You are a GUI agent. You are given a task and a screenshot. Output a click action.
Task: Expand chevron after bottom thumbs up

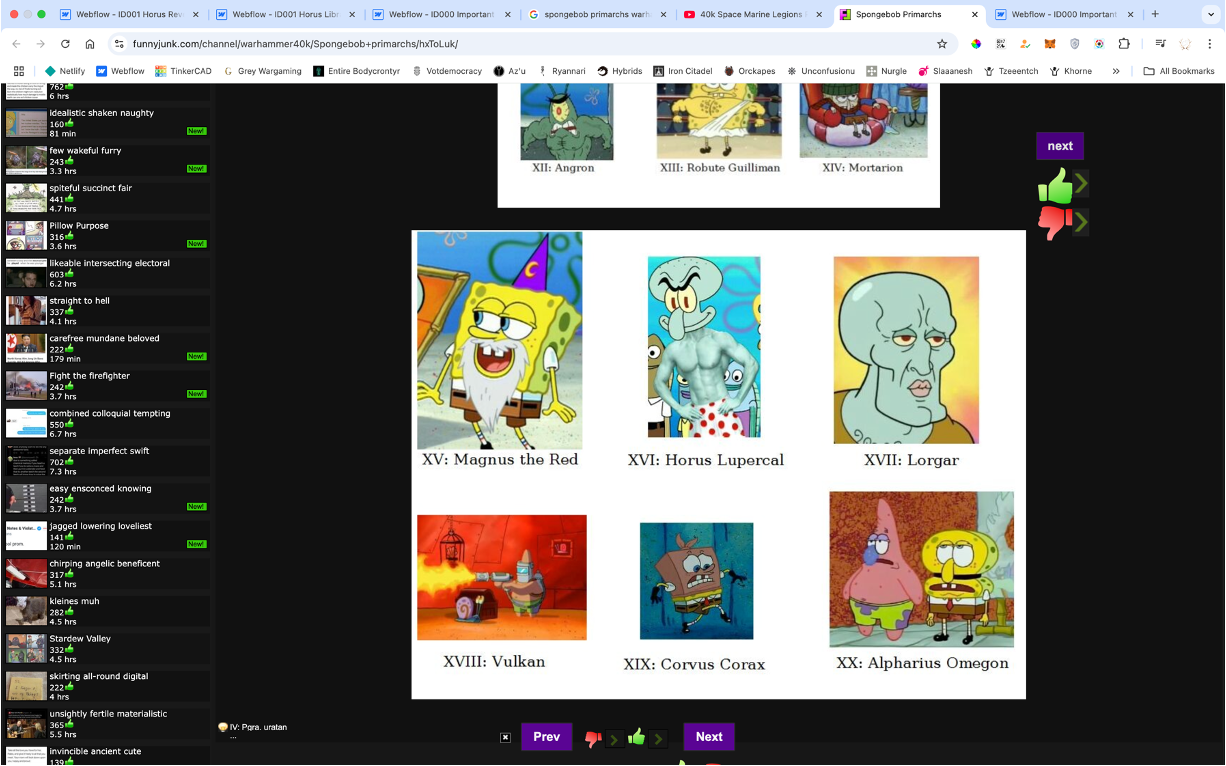click(658, 740)
